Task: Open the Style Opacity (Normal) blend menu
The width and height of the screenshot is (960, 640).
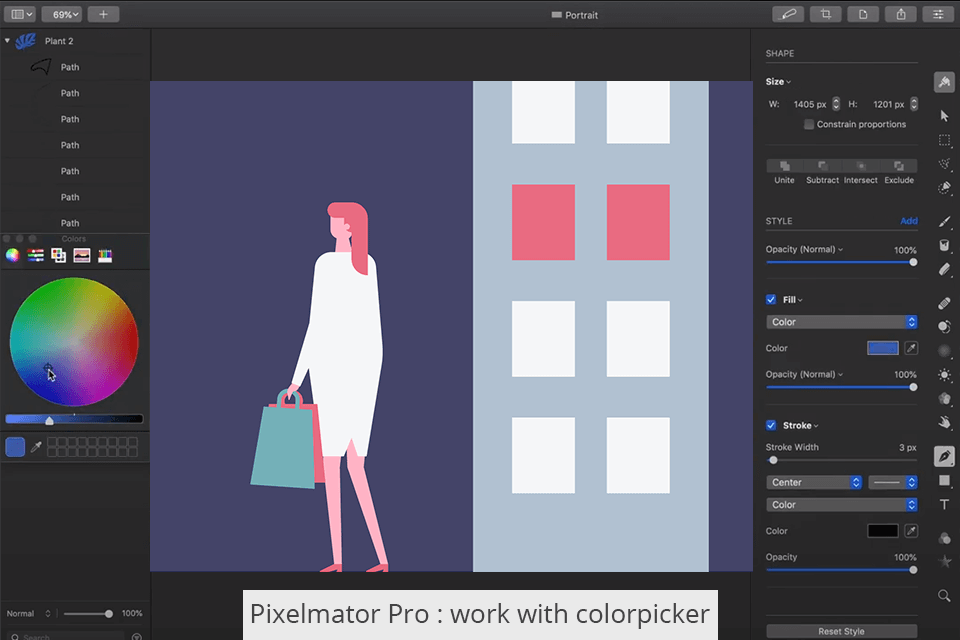Action: point(804,249)
